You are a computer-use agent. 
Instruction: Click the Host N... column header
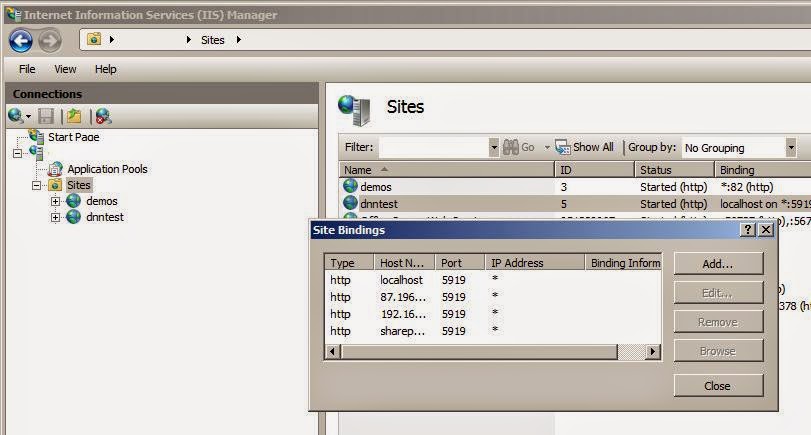(x=404, y=263)
